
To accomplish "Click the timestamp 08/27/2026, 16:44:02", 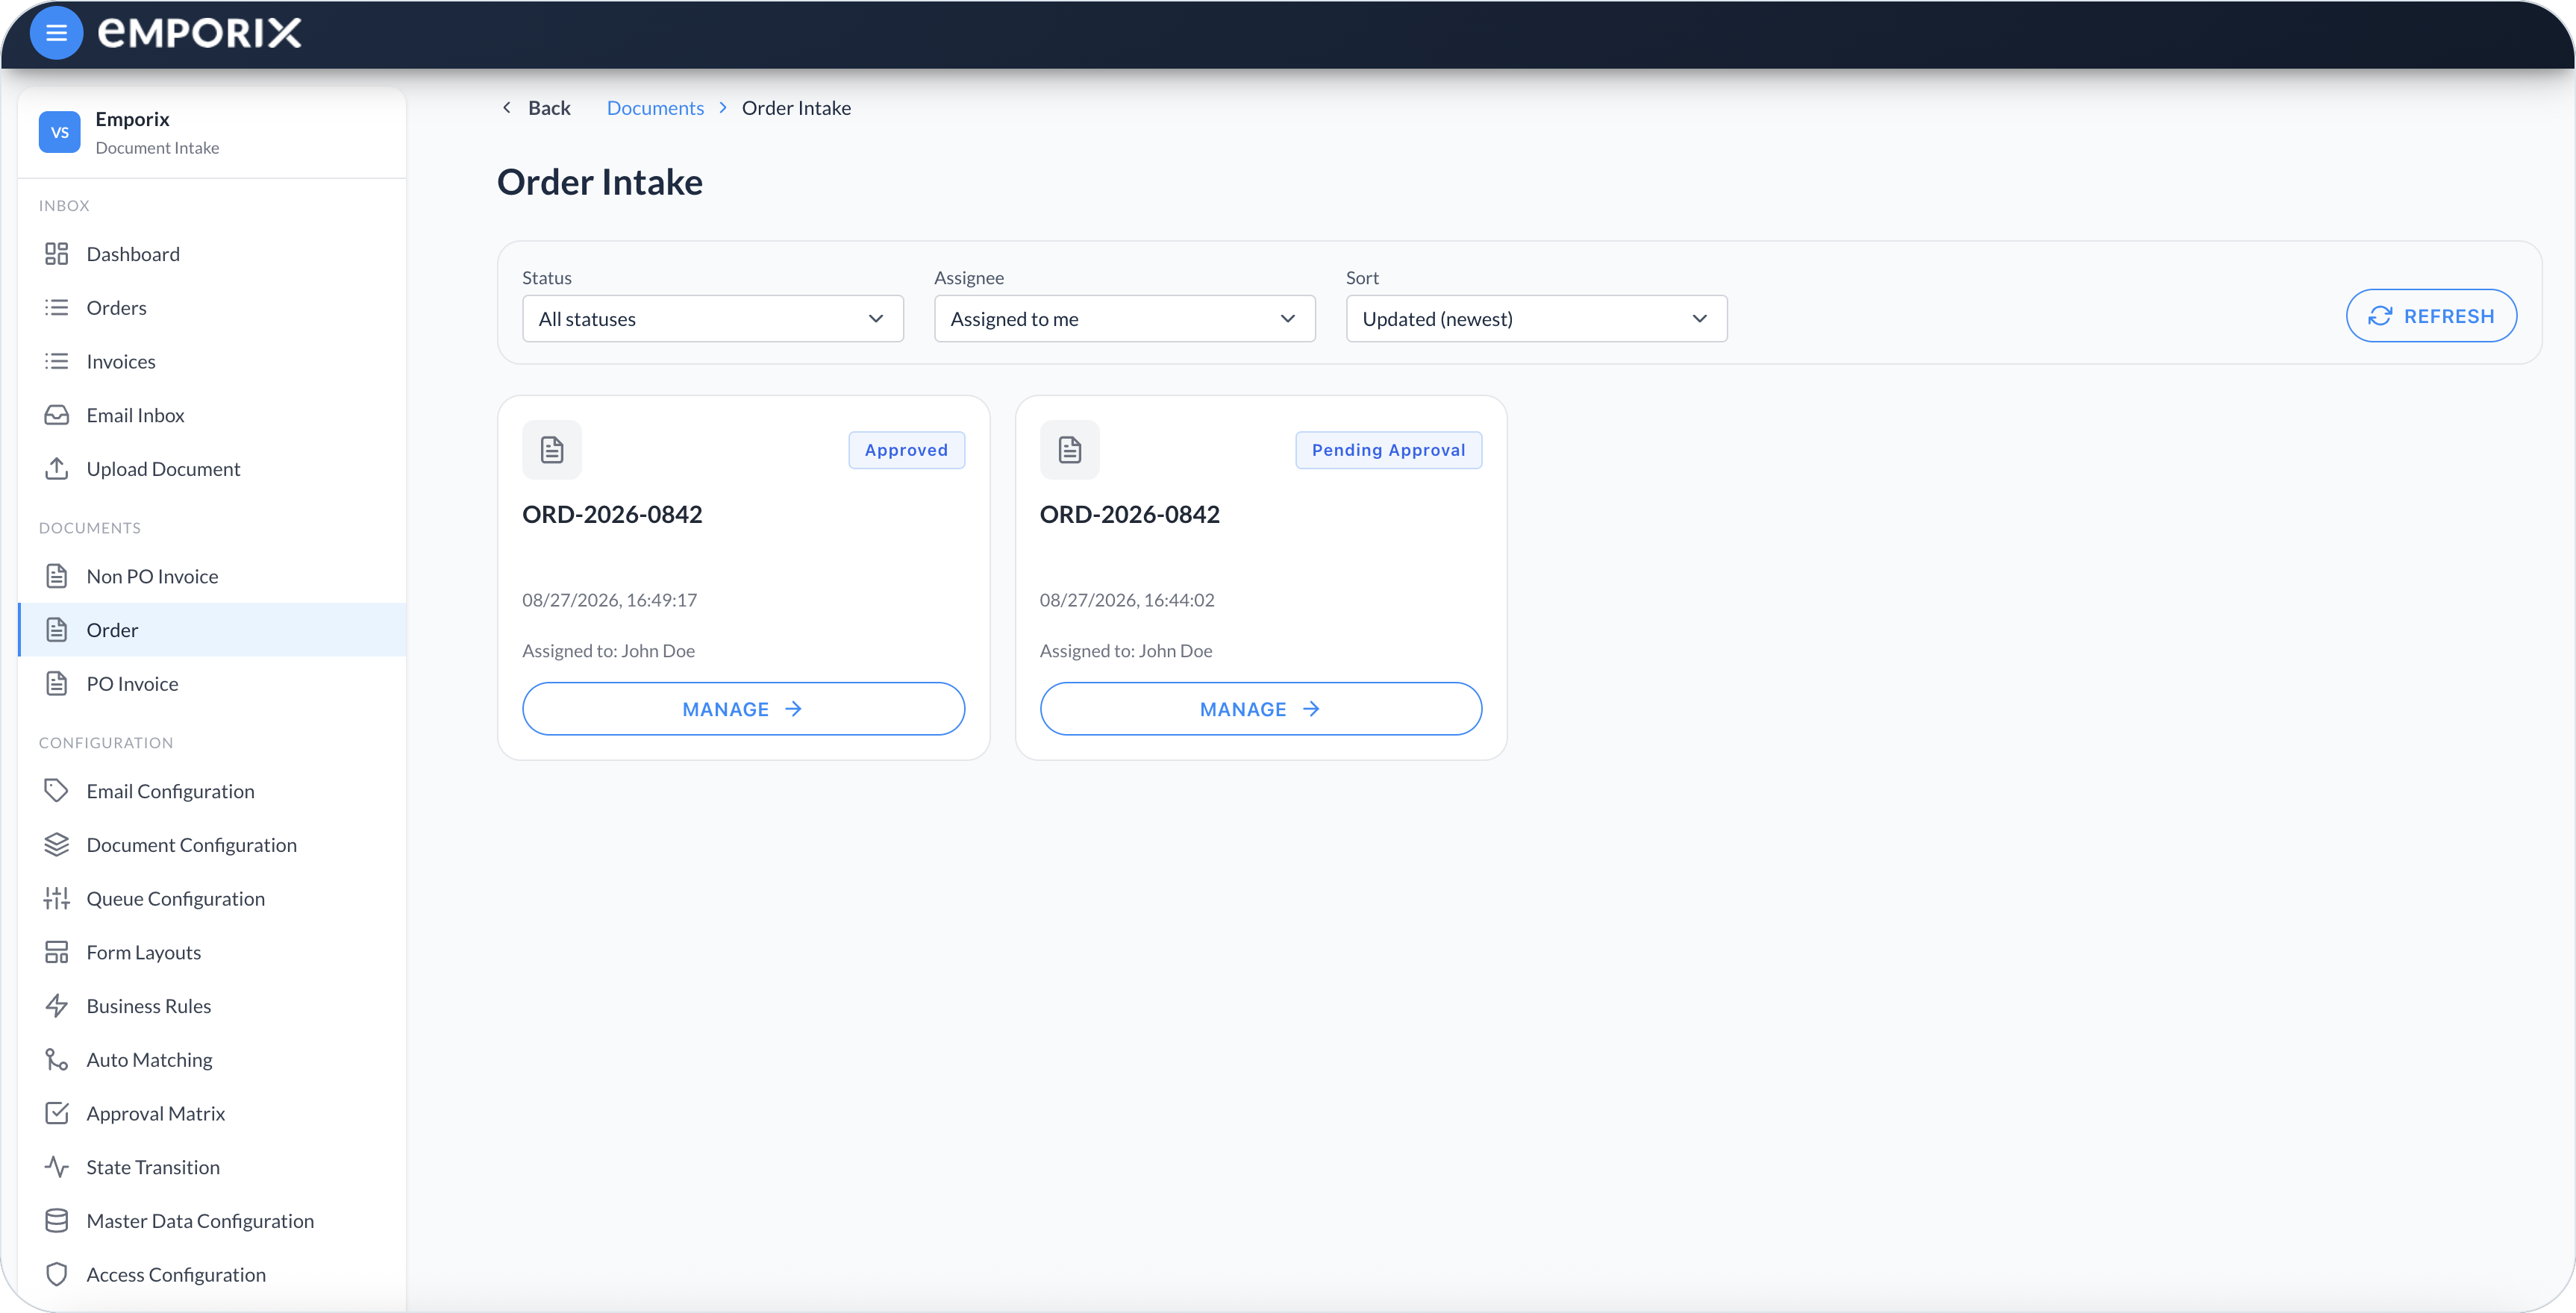I will click(1127, 600).
